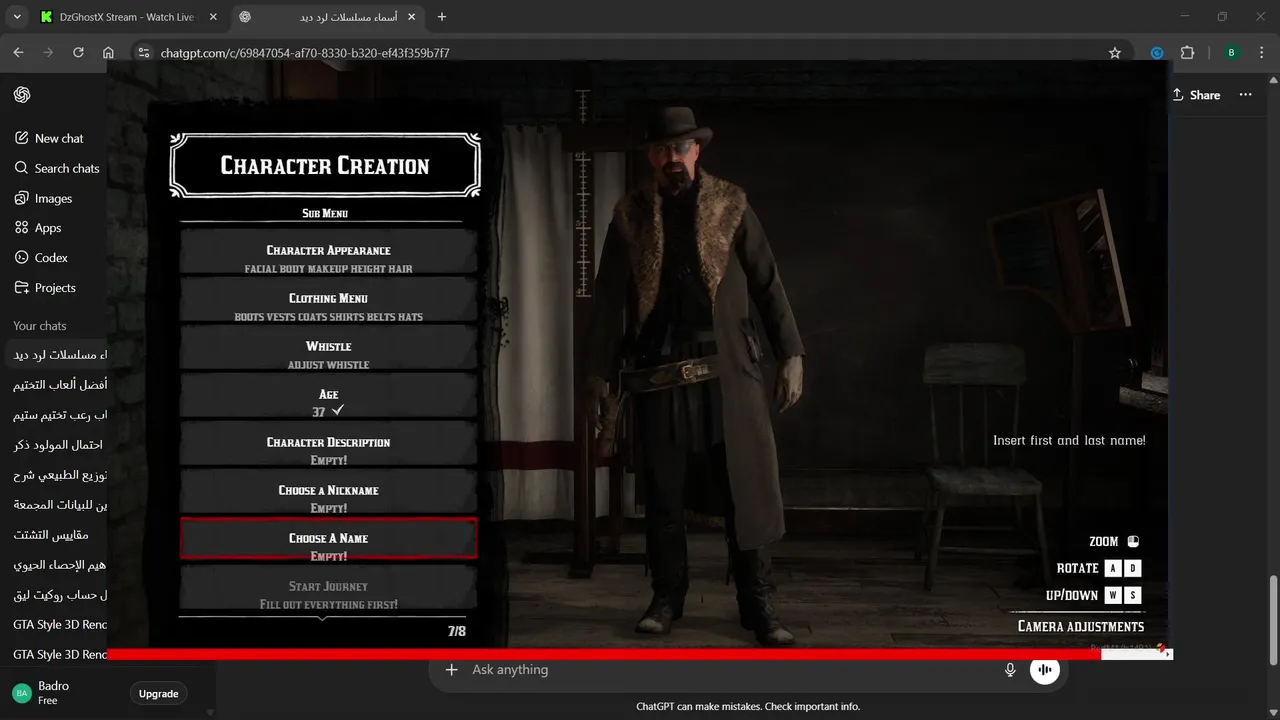Start voice mode with waveform button
Screen dimensions: 1280x720
[1045, 670]
